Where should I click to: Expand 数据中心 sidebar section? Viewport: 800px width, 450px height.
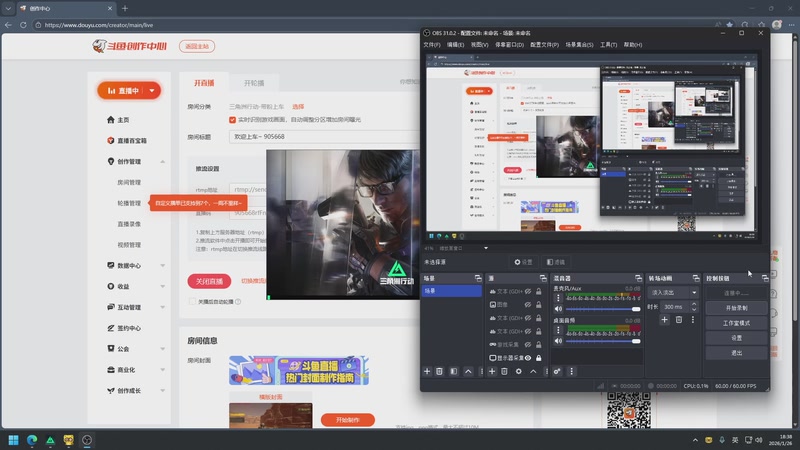point(162,266)
